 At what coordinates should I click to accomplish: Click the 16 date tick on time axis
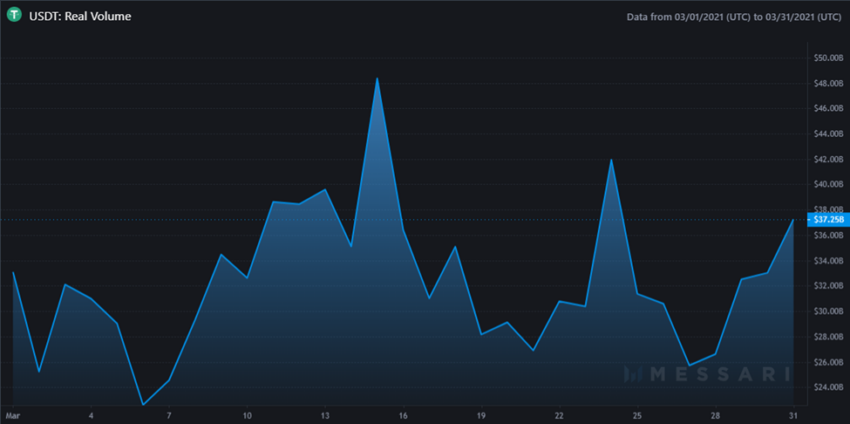403,415
